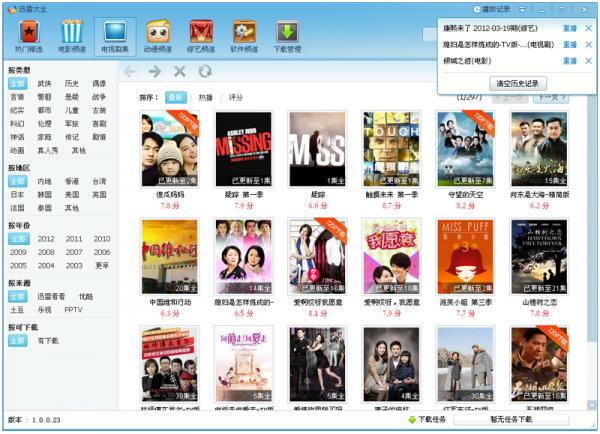The image size is (600, 434).
Task: Select 全部 under 按年份
Action: (18, 239)
